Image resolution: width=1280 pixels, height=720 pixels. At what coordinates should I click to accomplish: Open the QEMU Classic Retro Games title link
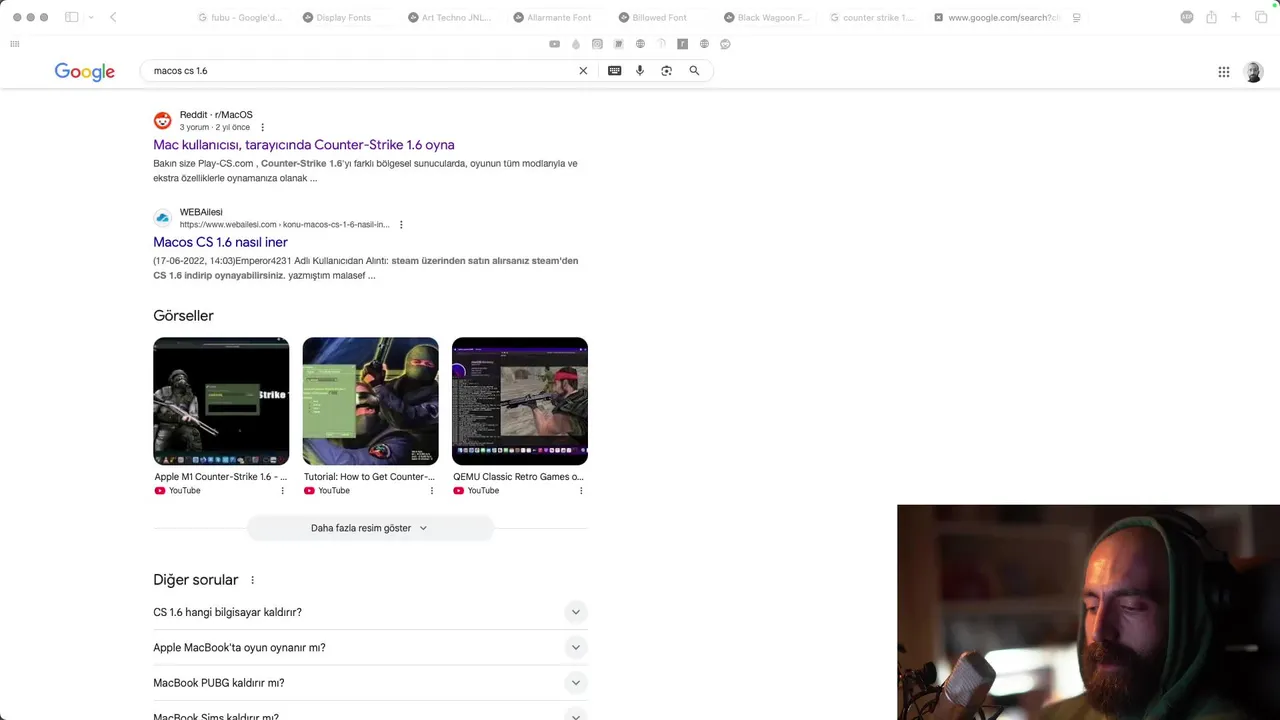pyautogui.click(x=518, y=477)
